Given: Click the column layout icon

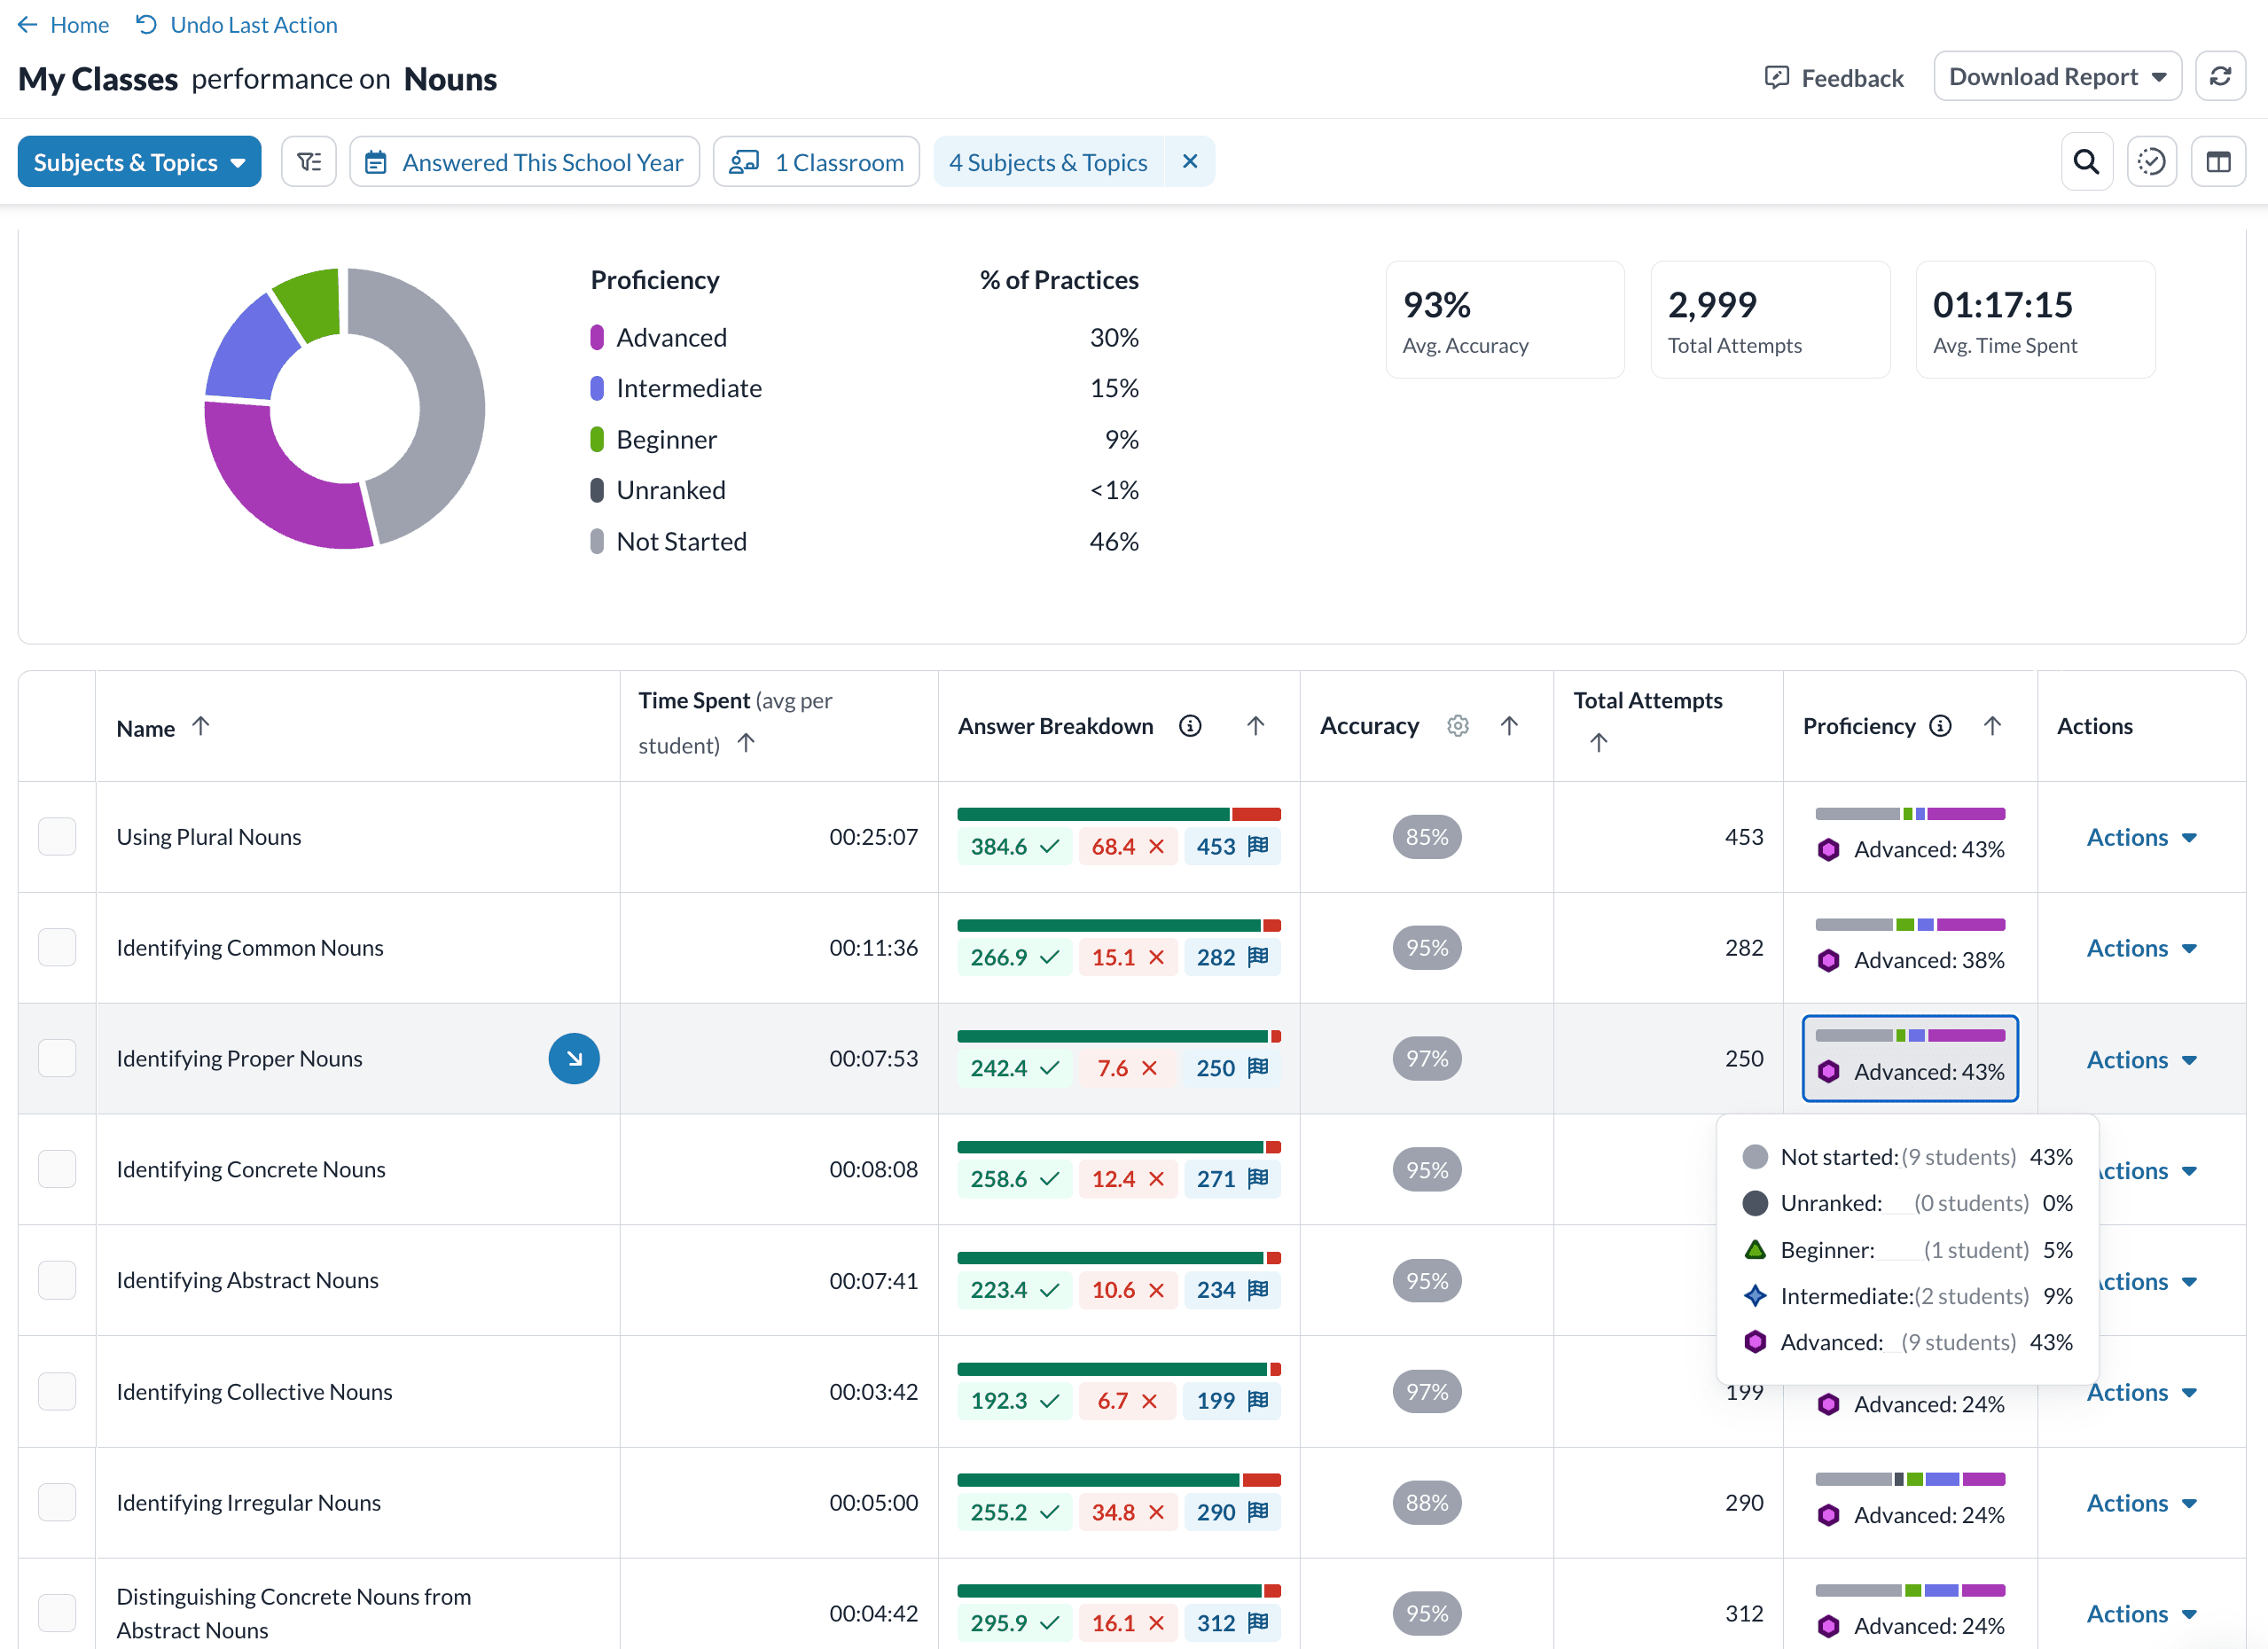Looking at the screenshot, I should [x=2217, y=162].
